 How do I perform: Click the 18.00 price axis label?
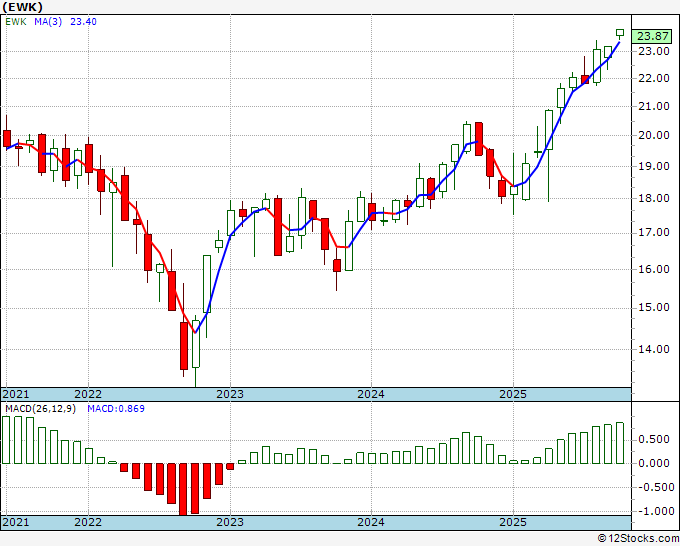coord(654,199)
